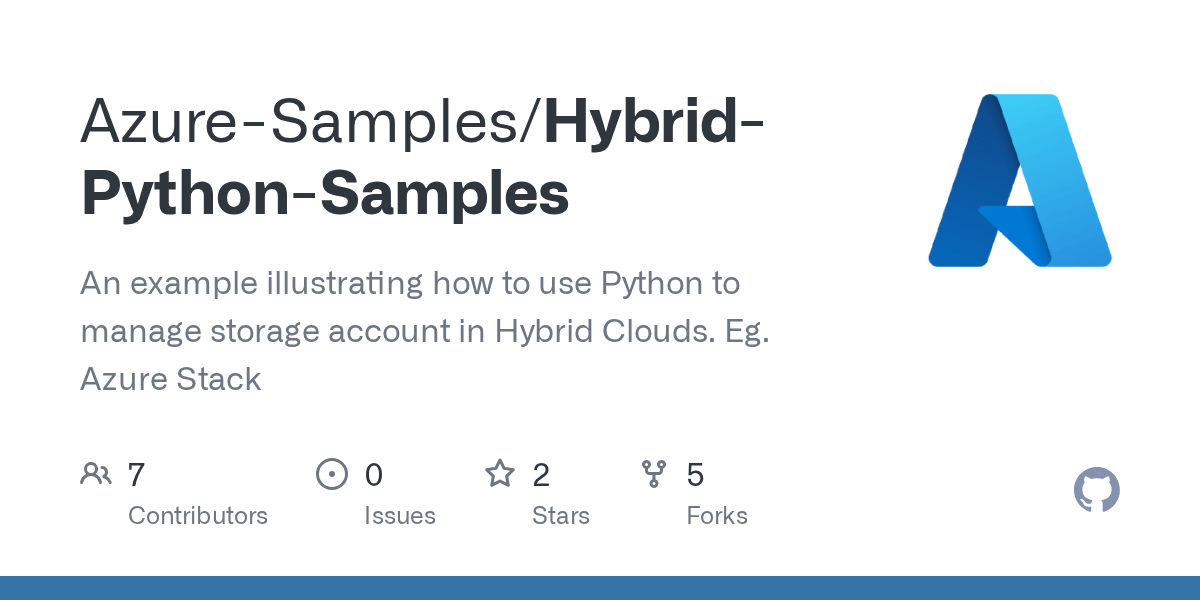1200x600 pixels.
Task: Click the fork icon
Action: pos(654,473)
